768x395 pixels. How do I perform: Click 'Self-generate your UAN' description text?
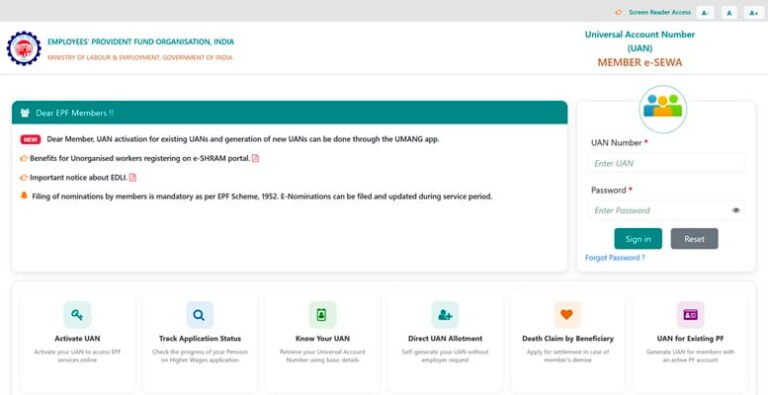click(445, 356)
